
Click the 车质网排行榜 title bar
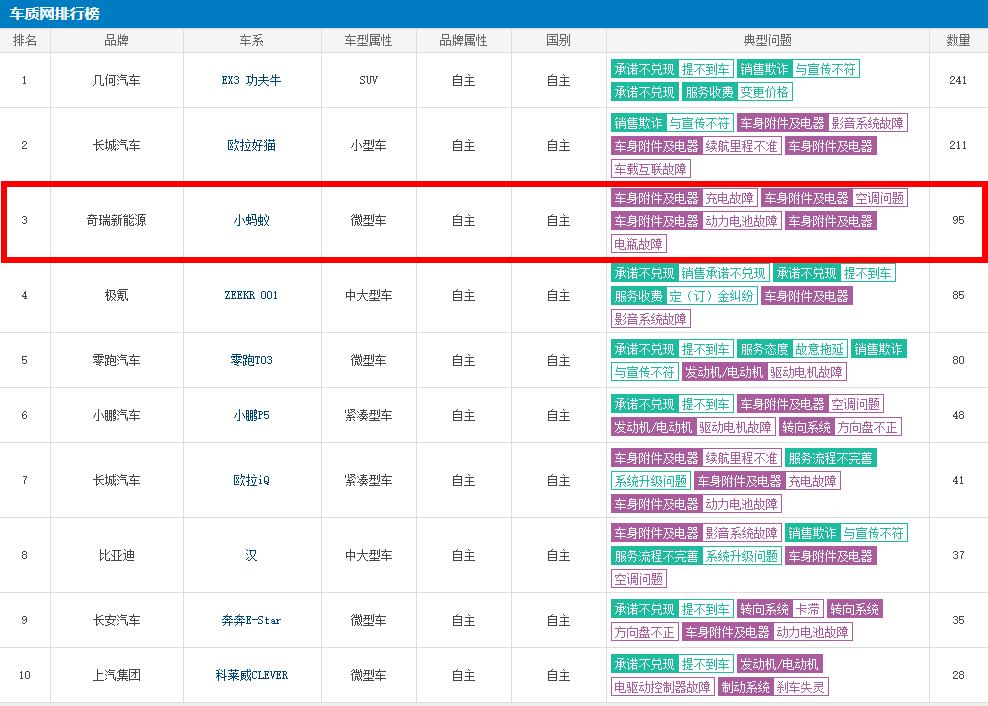click(55, 13)
